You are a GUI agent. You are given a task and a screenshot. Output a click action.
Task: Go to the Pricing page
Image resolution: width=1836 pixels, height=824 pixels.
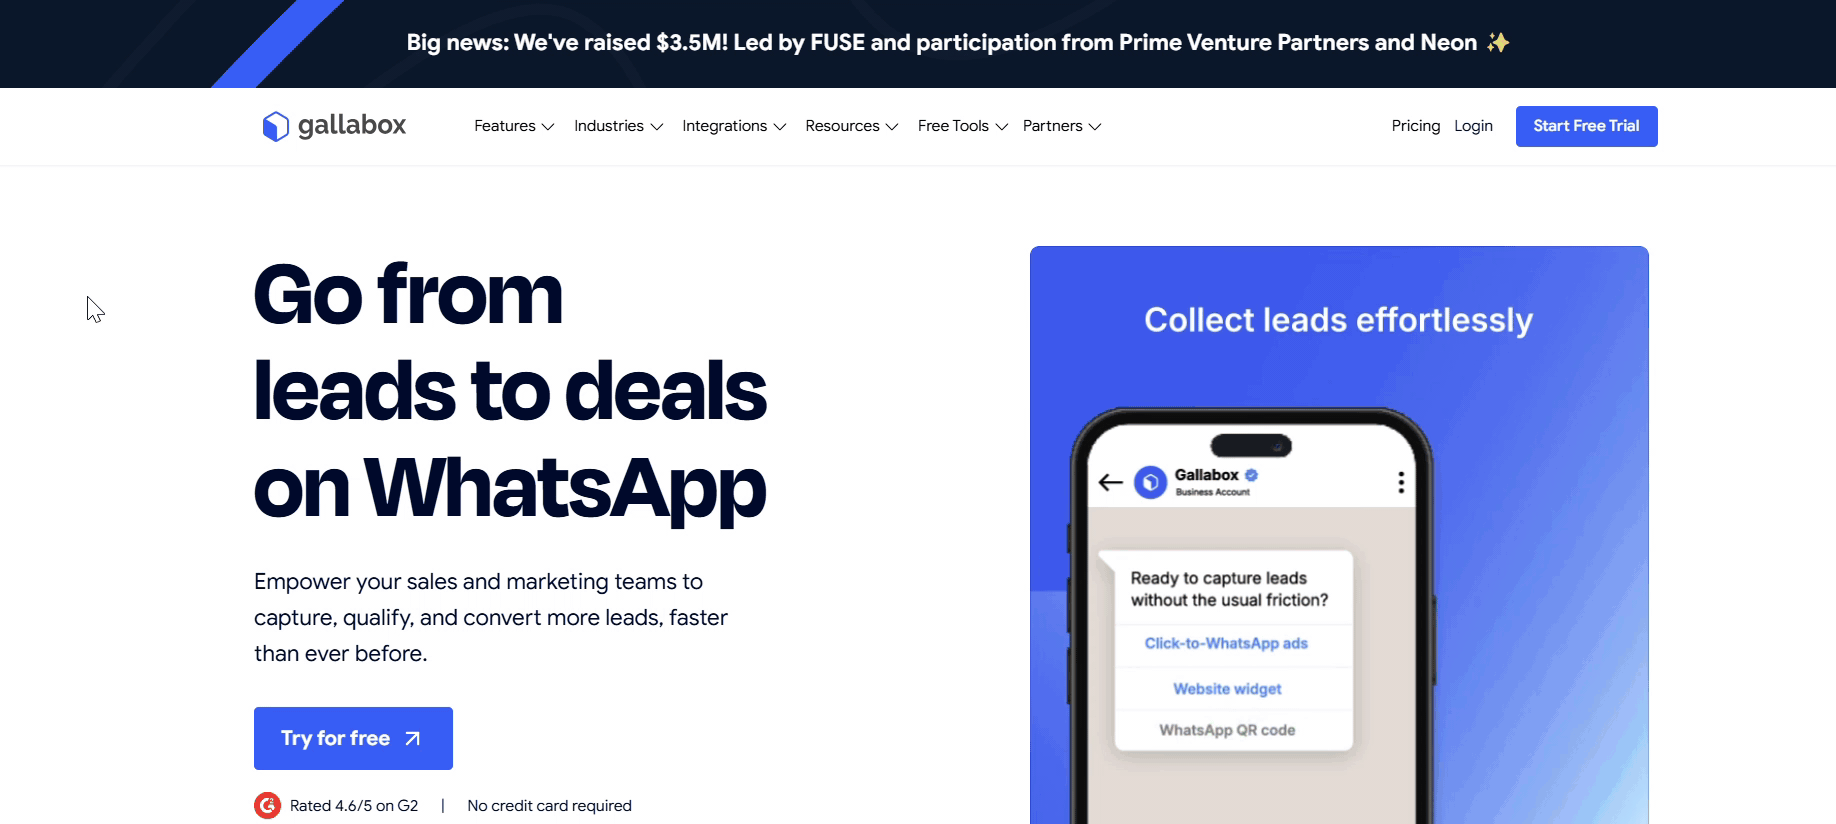(1415, 126)
